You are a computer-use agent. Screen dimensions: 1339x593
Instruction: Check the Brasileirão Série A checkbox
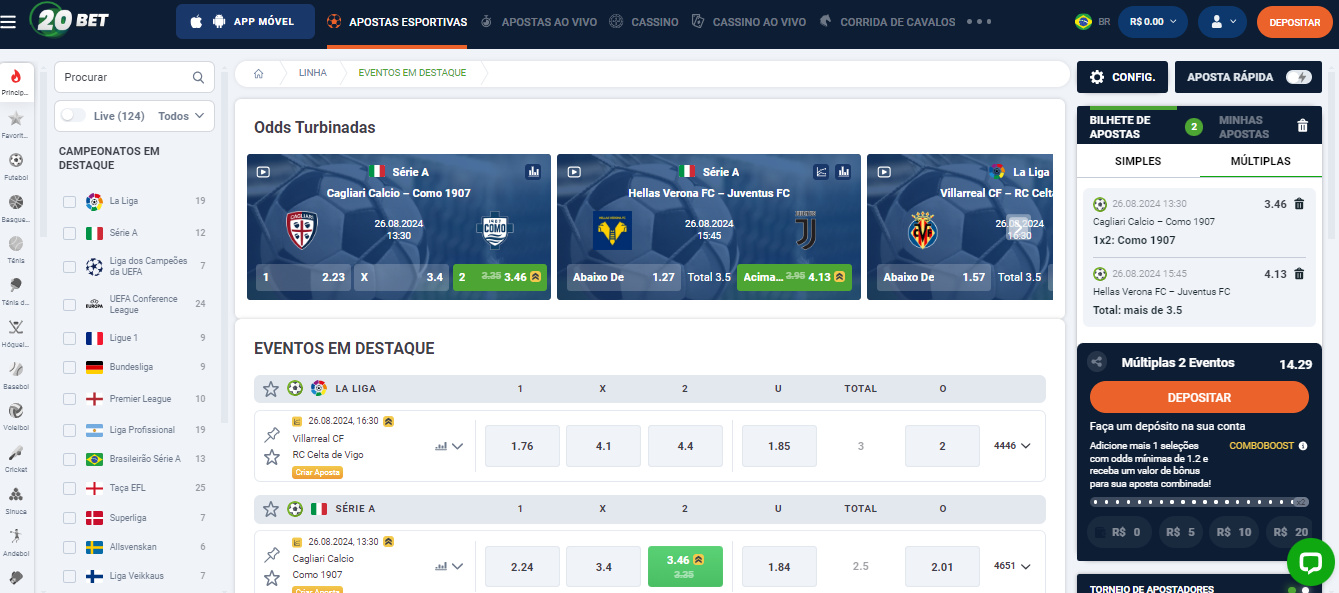tap(69, 460)
